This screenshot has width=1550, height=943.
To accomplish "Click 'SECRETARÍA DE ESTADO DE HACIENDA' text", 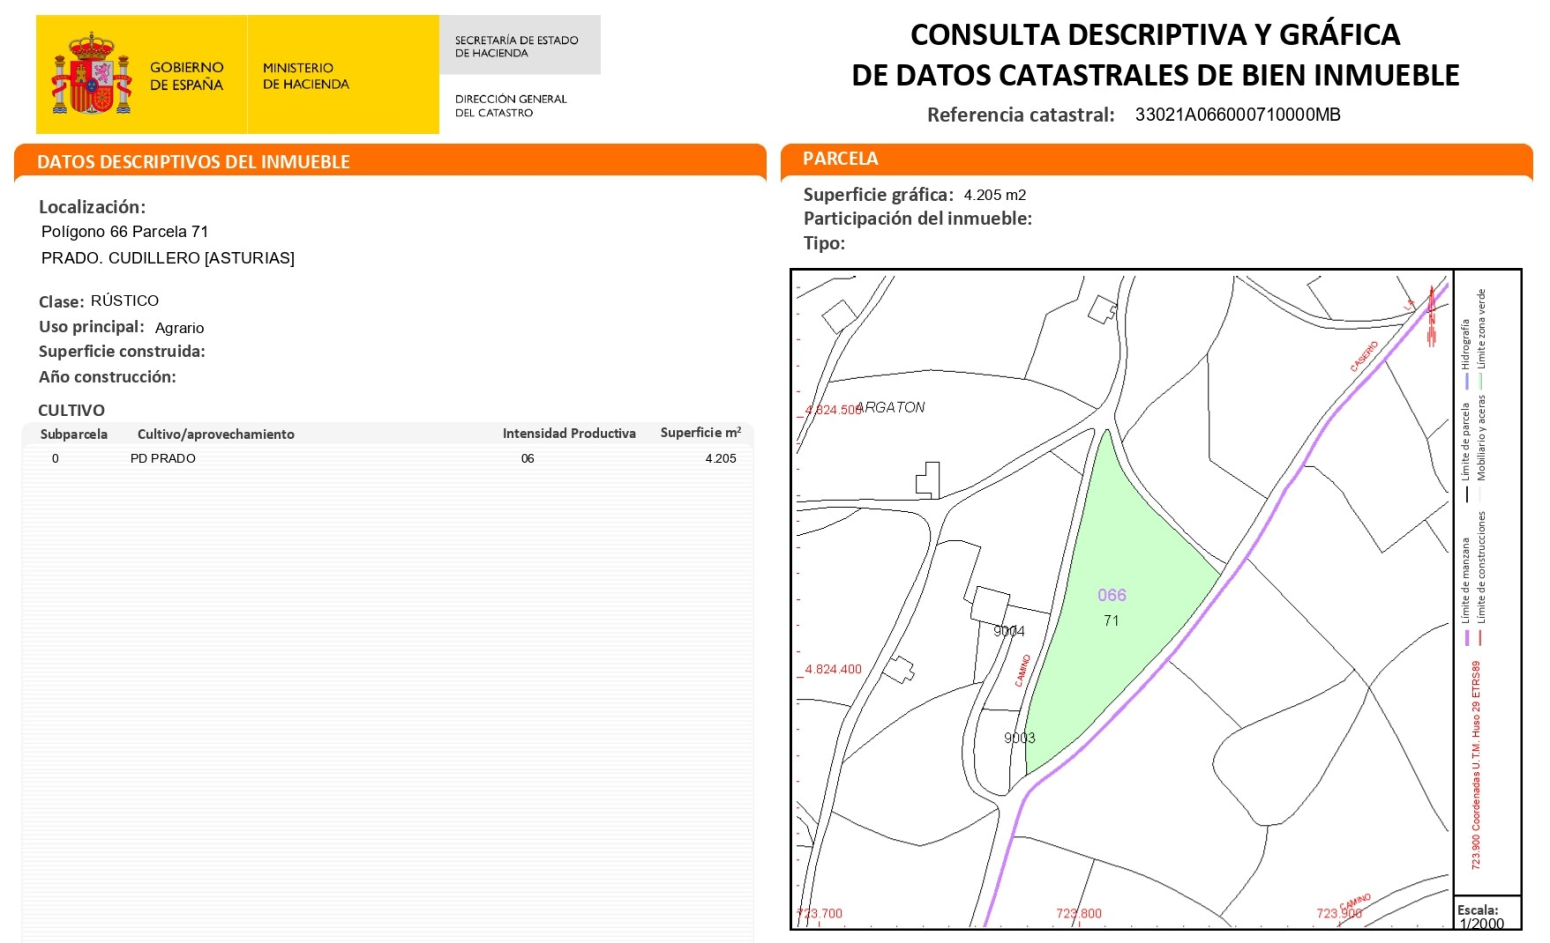I will [516, 46].
